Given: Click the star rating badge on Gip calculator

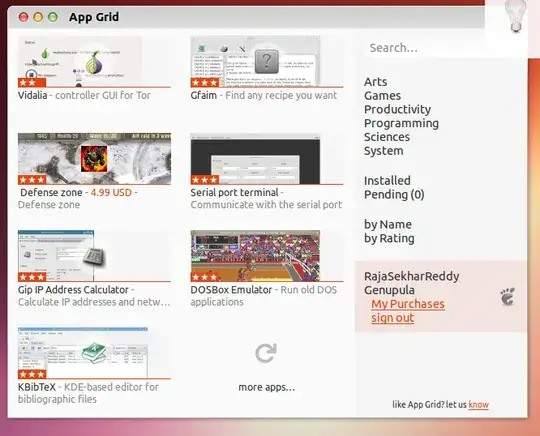Looking at the screenshot, I should pyautogui.click(x=32, y=277).
